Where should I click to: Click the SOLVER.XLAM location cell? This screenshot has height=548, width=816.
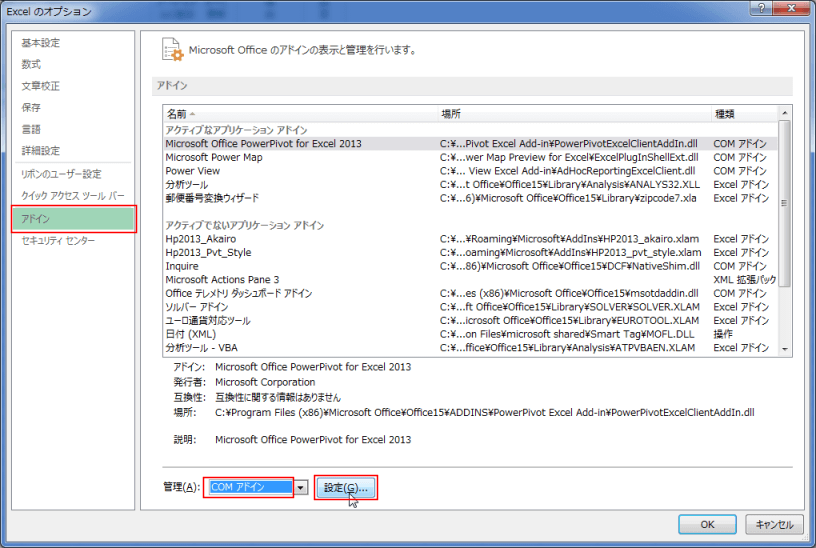pos(569,307)
